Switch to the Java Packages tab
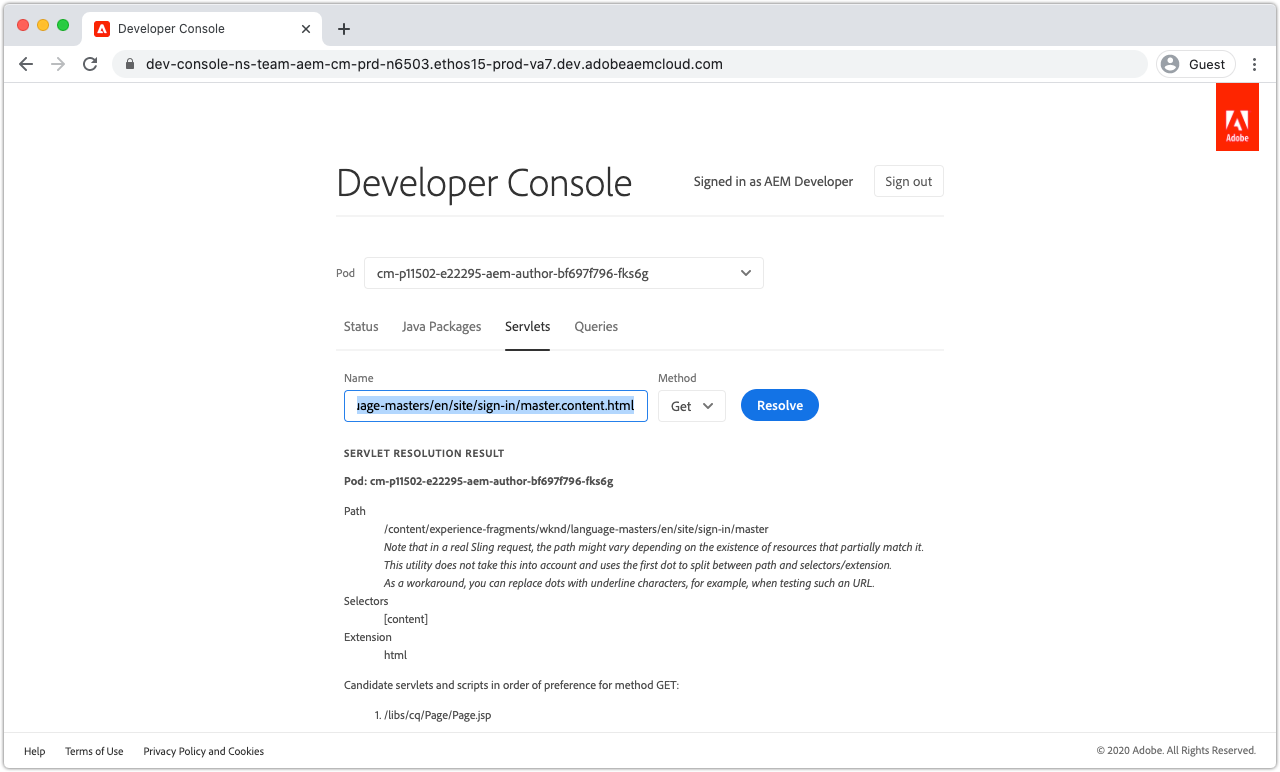 pos(442,327)
